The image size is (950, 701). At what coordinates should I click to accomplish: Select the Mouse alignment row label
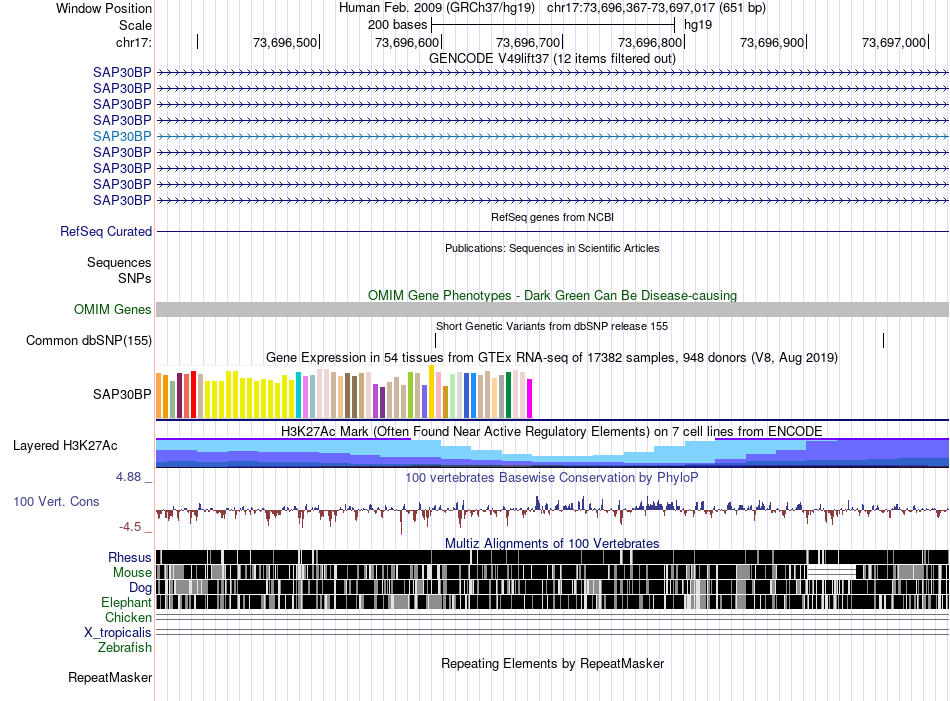(132, 573)
